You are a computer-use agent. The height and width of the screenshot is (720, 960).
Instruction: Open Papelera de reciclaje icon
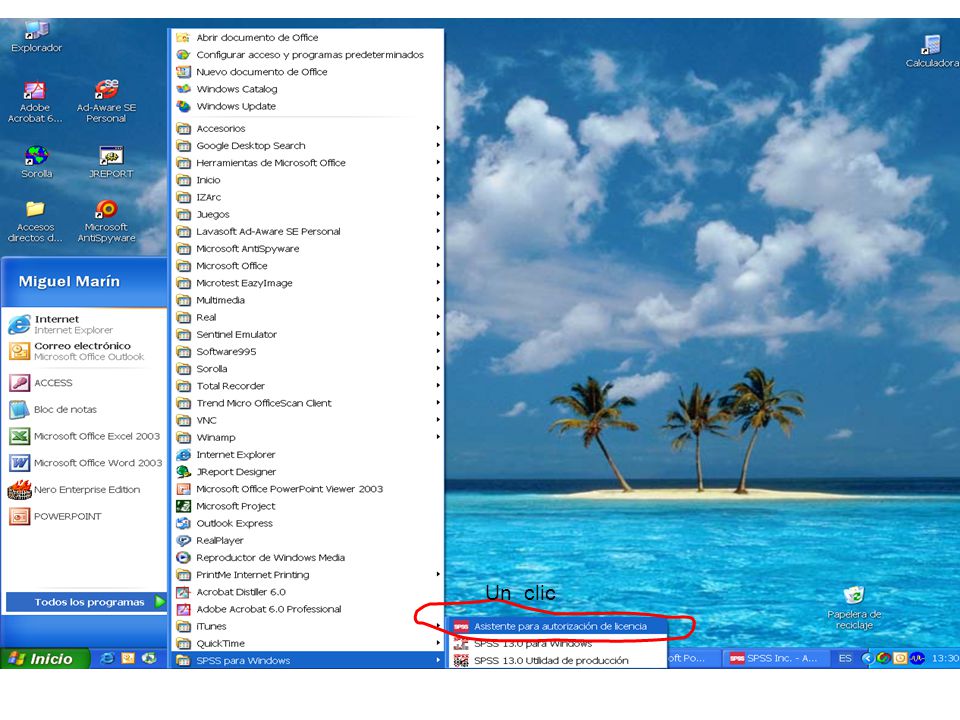(854, 608)
